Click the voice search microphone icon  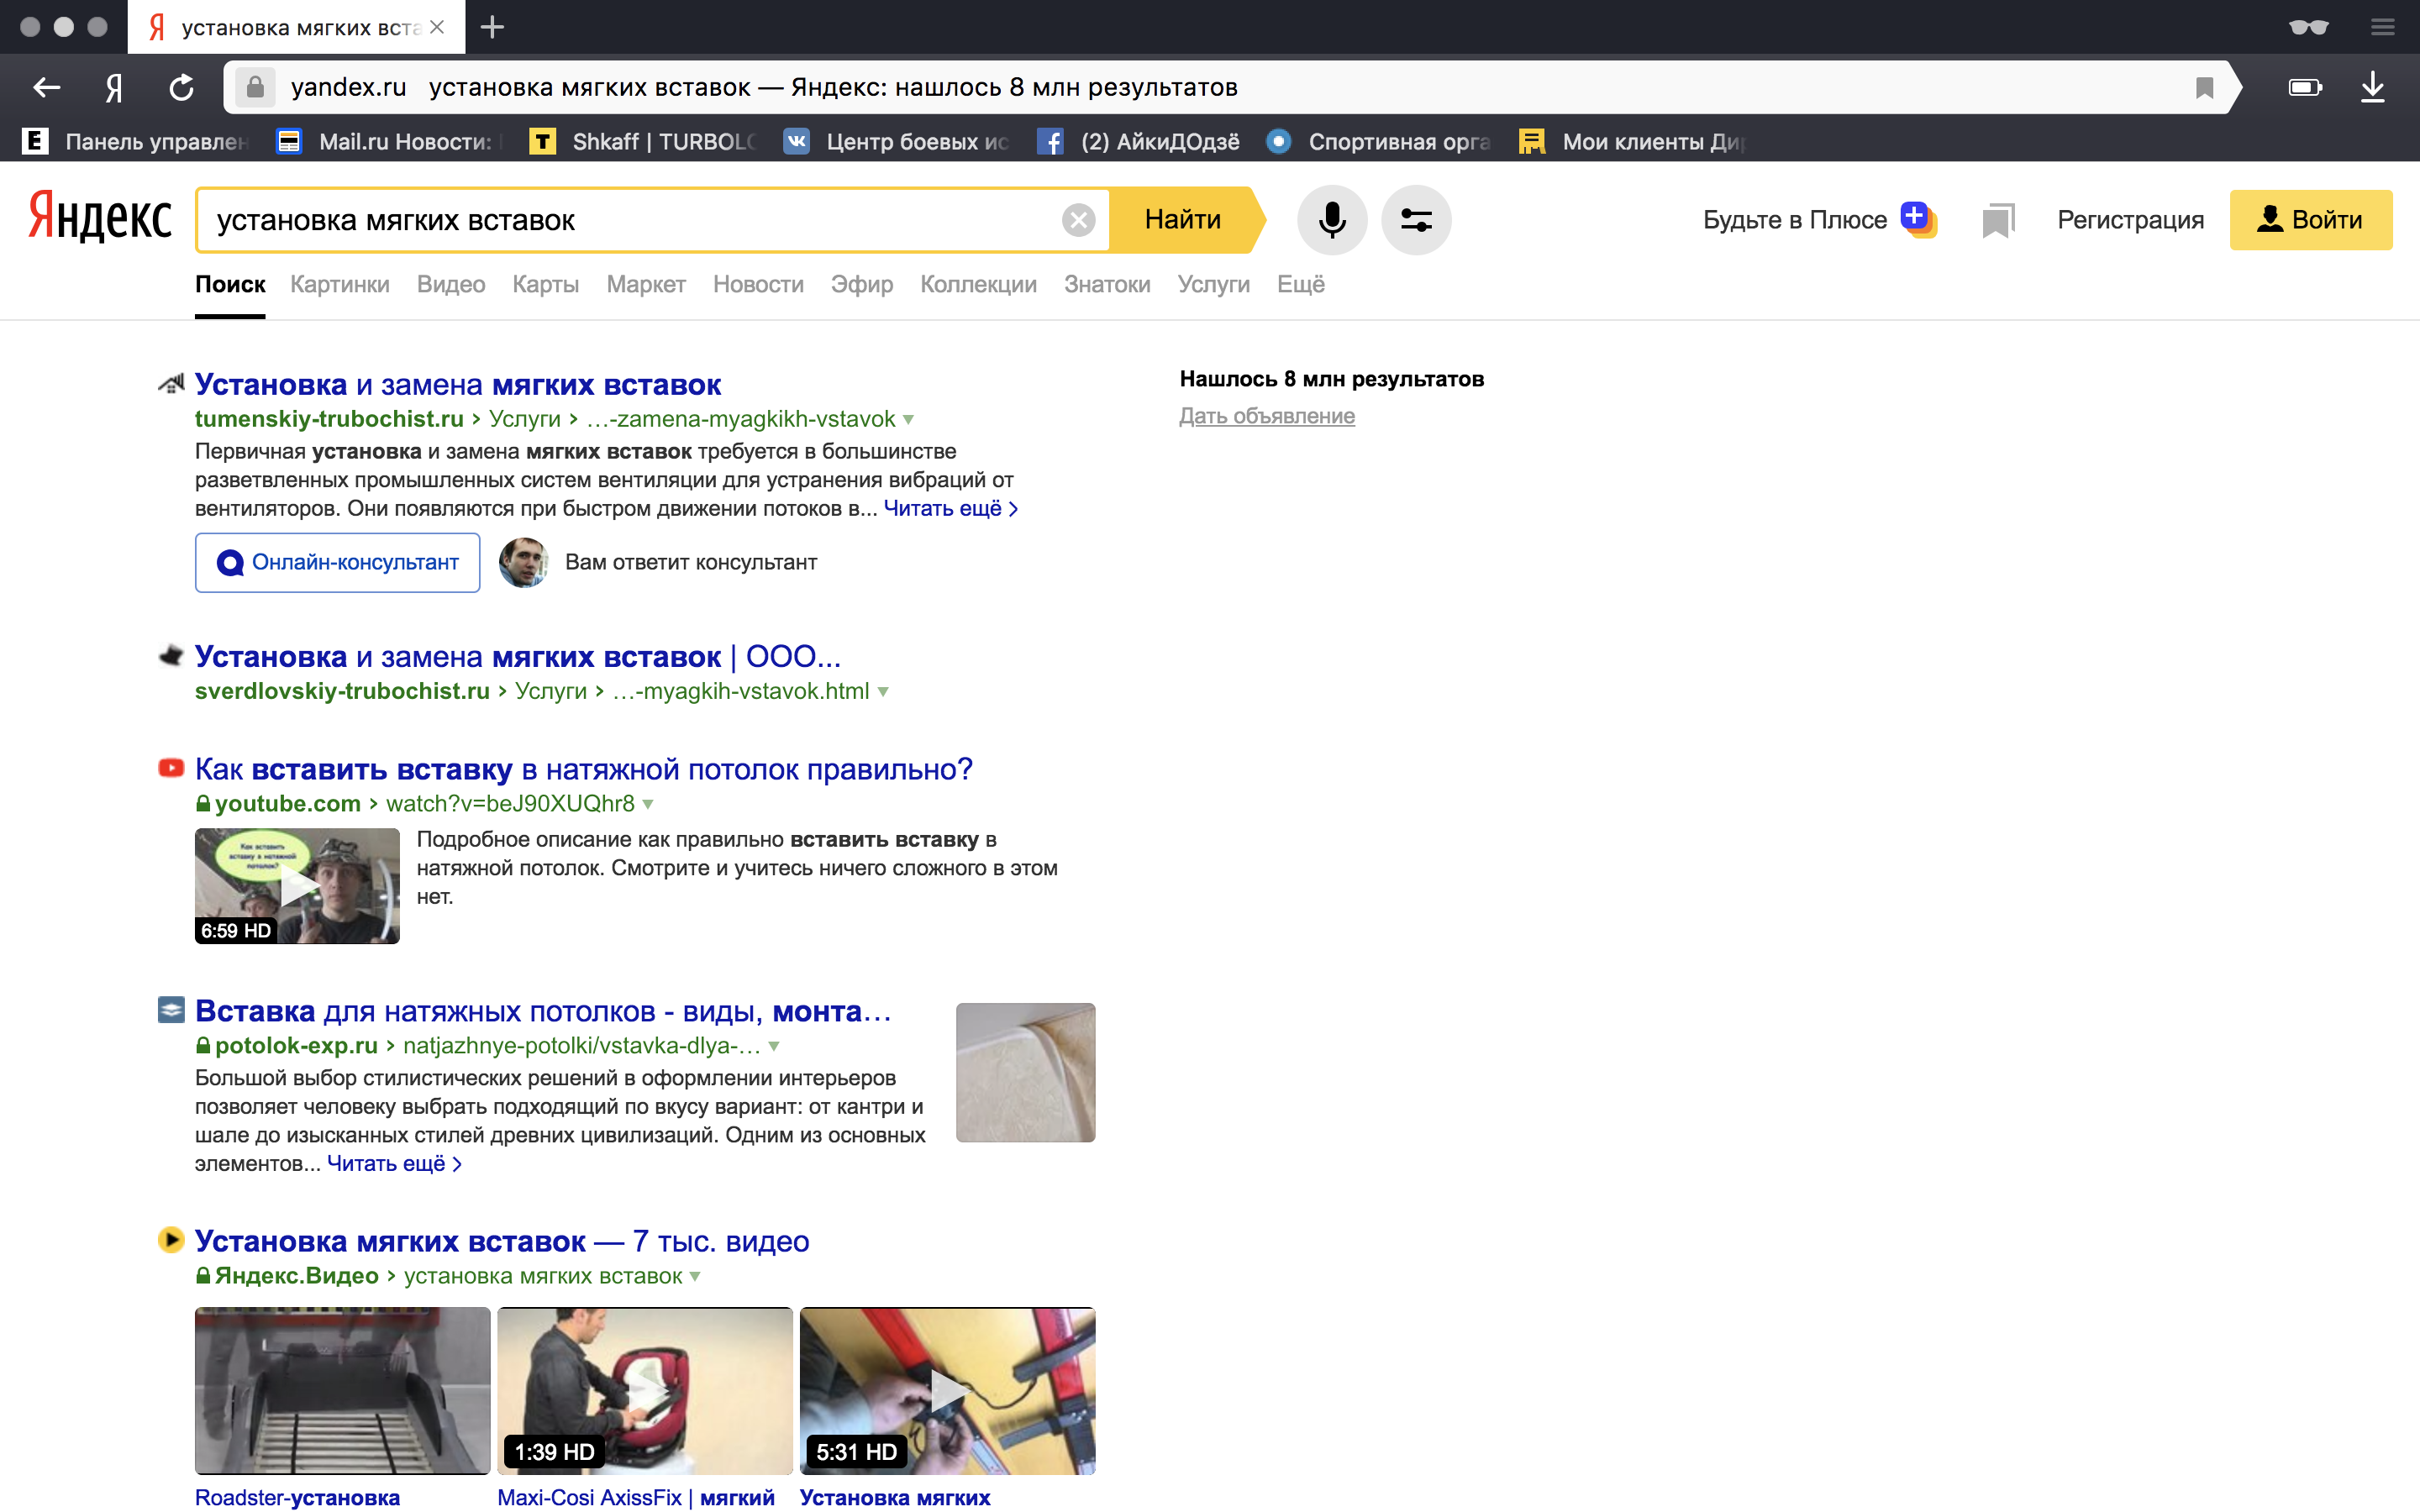pyautogui.click(x=1331, y=220)
